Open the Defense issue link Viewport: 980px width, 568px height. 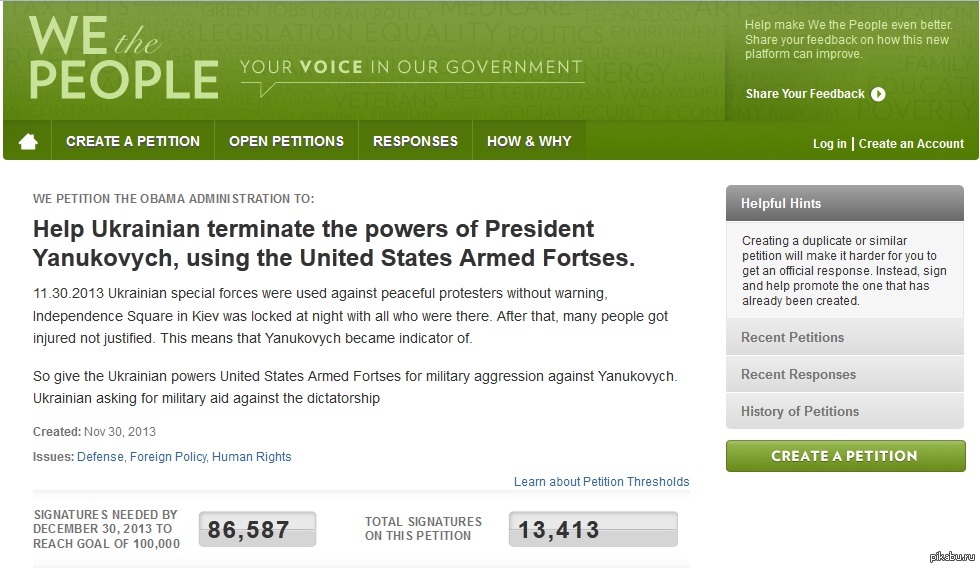[x=100, y=457]
